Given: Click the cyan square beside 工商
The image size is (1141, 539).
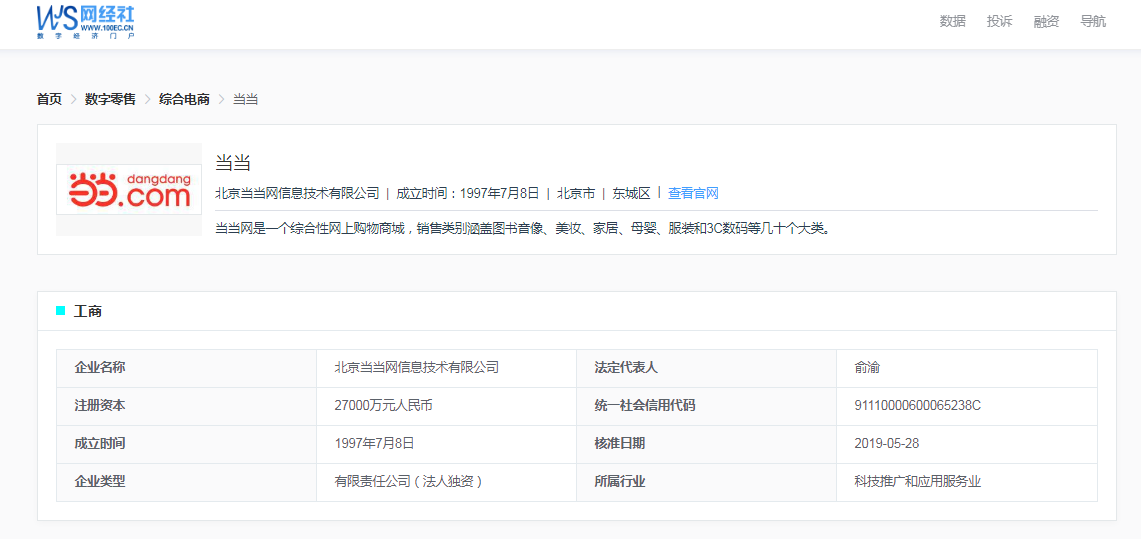Looking at the screenshot, I should click(60, 311).
